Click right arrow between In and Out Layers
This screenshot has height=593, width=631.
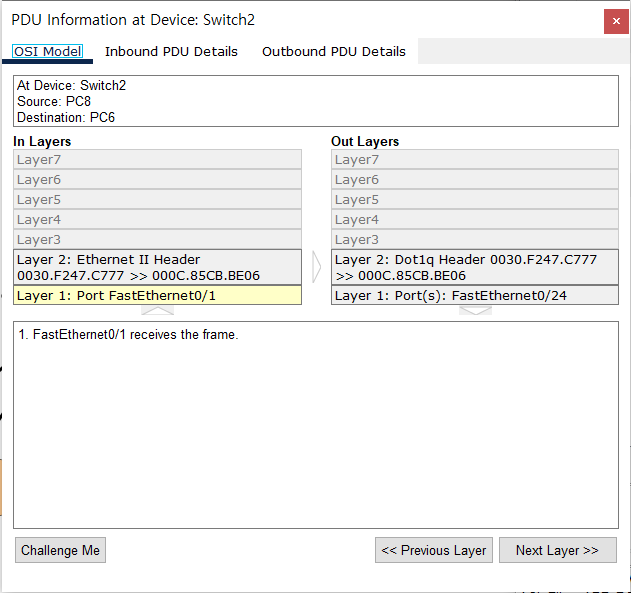click(317, 267)
